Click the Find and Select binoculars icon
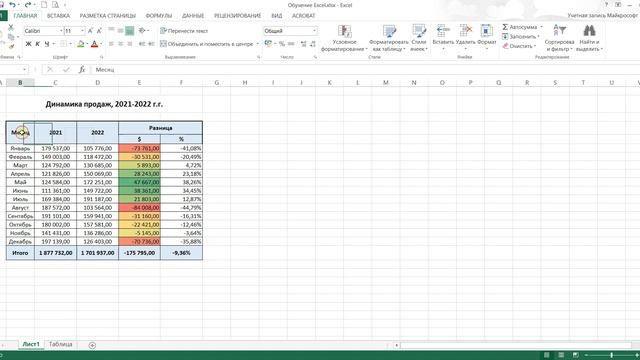The height and width of the screenshot is (360, 640). pos(589,31)
